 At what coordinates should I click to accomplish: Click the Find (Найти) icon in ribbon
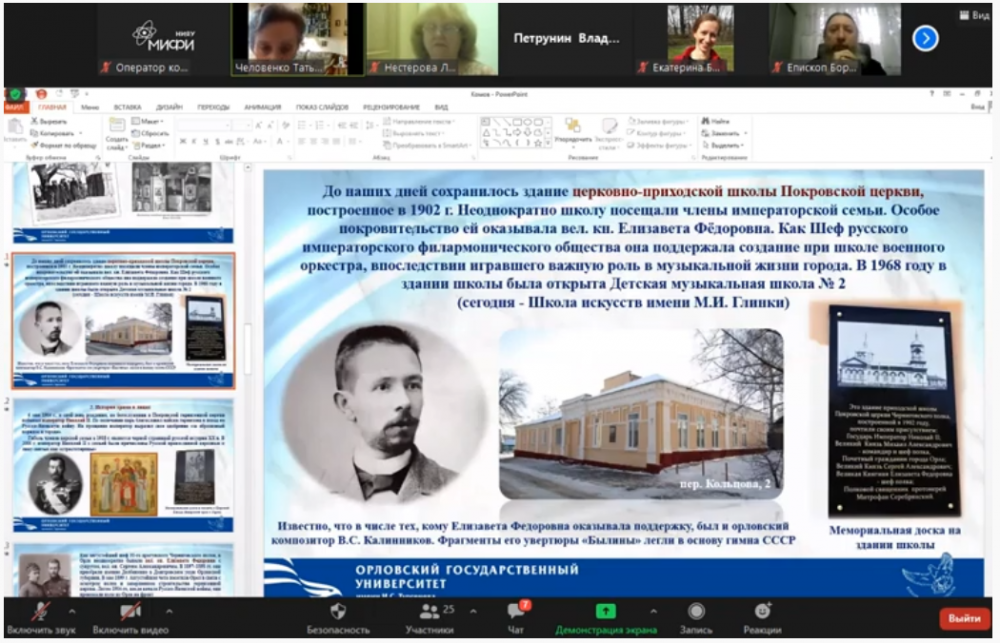coord(705,121)
